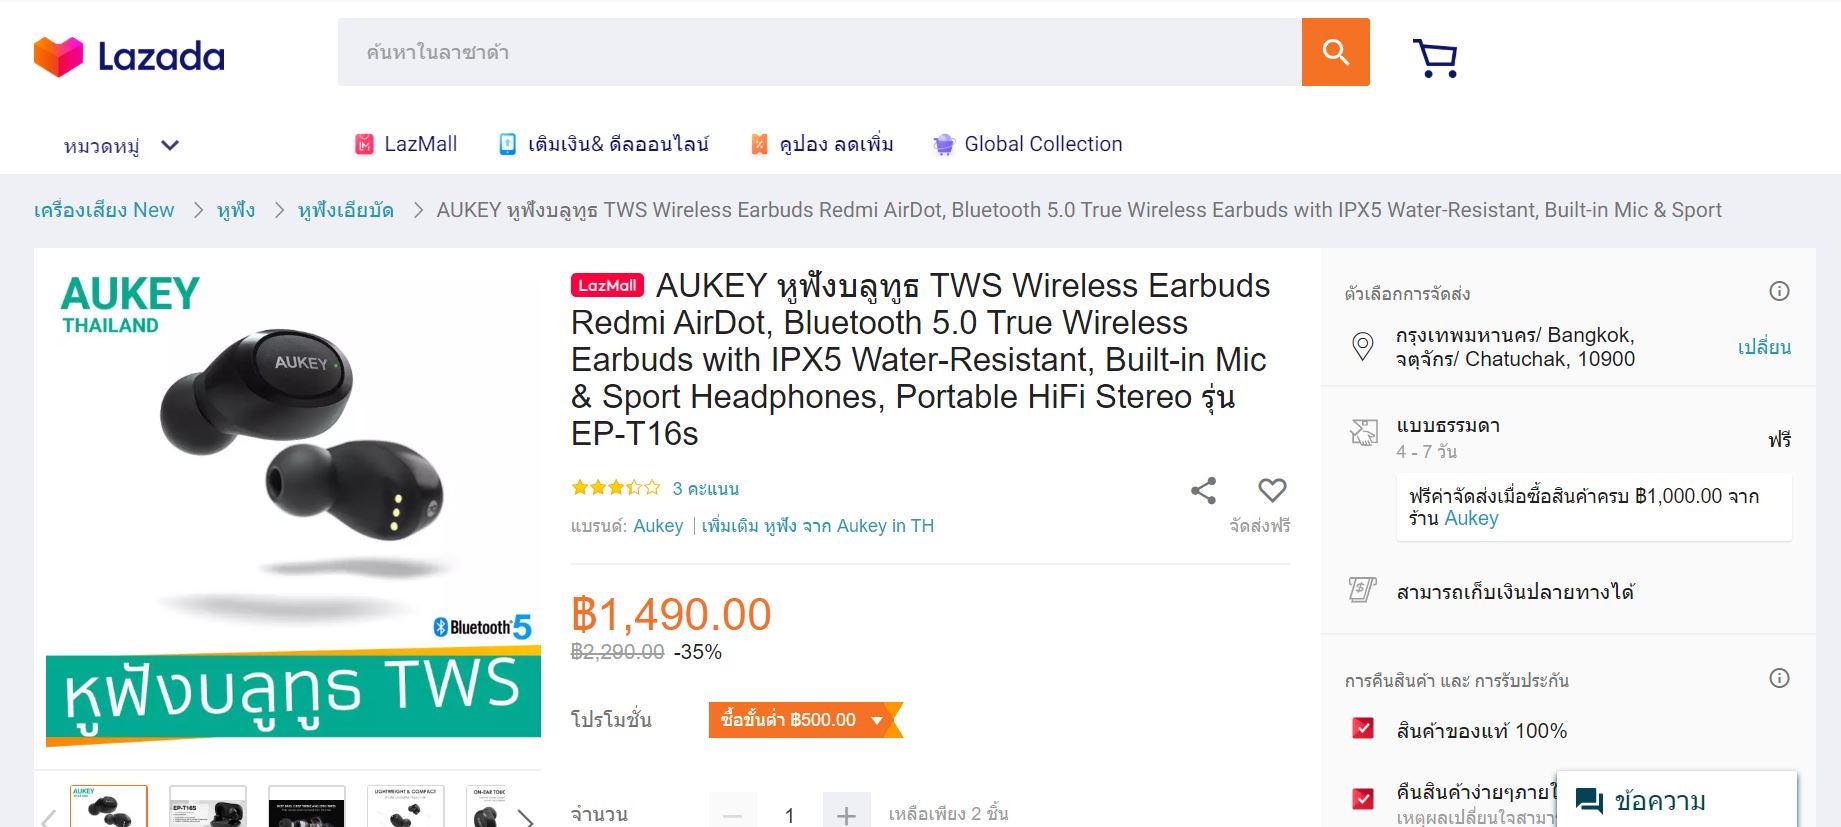1841x827 pixels.
Task: Expand the ฿500.00 minimum purchase promotion dropdown
Action: coord(877,720)
